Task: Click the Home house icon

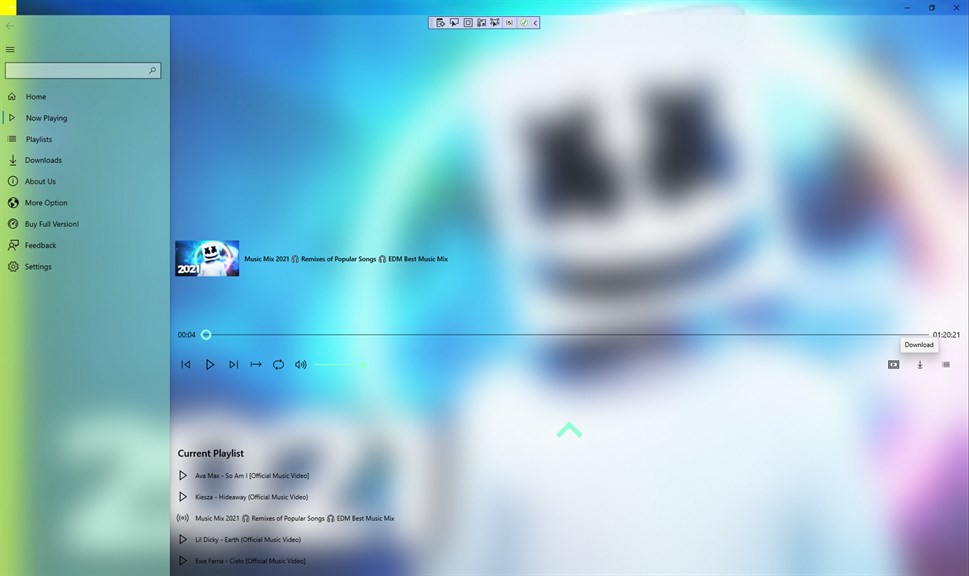Action: tap(12, 96)
